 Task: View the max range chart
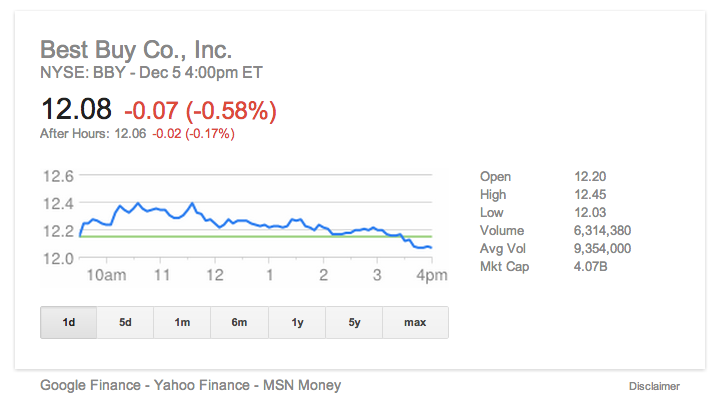tap(415, 323)
